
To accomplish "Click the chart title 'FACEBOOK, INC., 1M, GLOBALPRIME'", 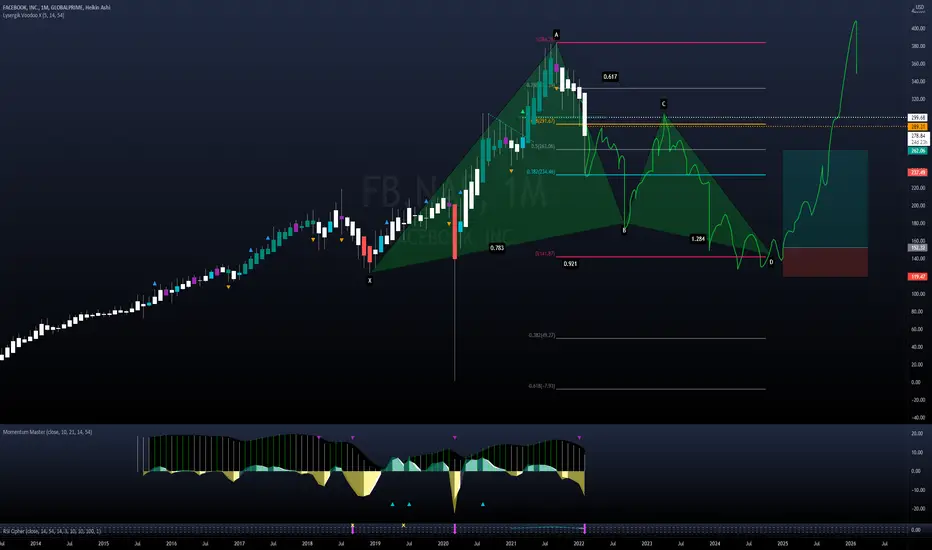I will pos(43,7).
